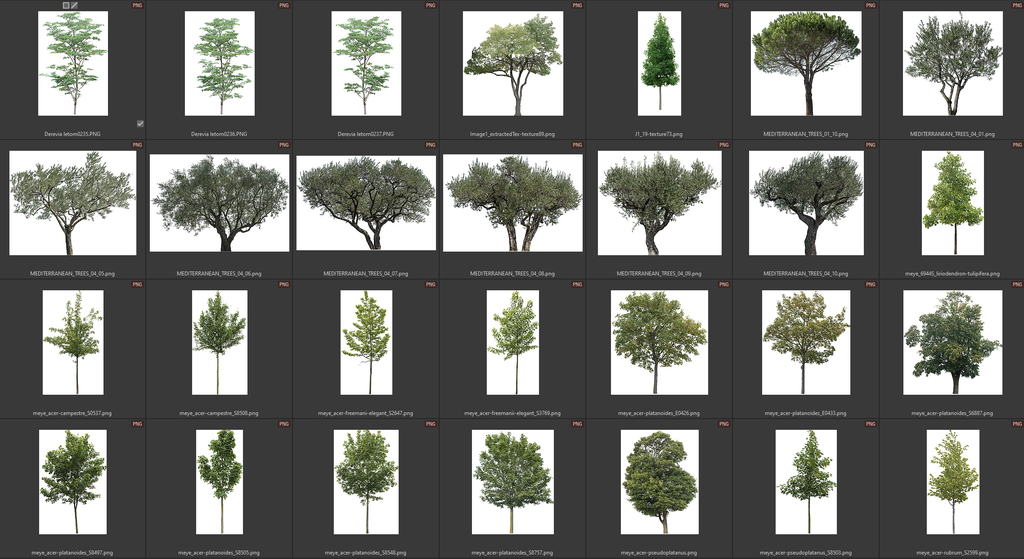This screenshot has height=559, width=1024.
Task: Click the PNG badge on meye_acer-rubrum_S2599 tile
Action: [x=1017, y=424]
